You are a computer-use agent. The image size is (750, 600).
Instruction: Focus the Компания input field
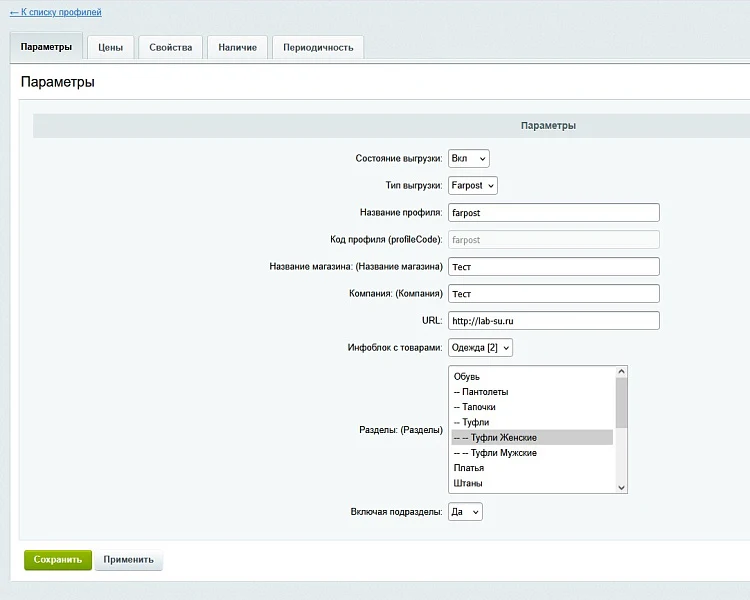click(x=554, y=294)
